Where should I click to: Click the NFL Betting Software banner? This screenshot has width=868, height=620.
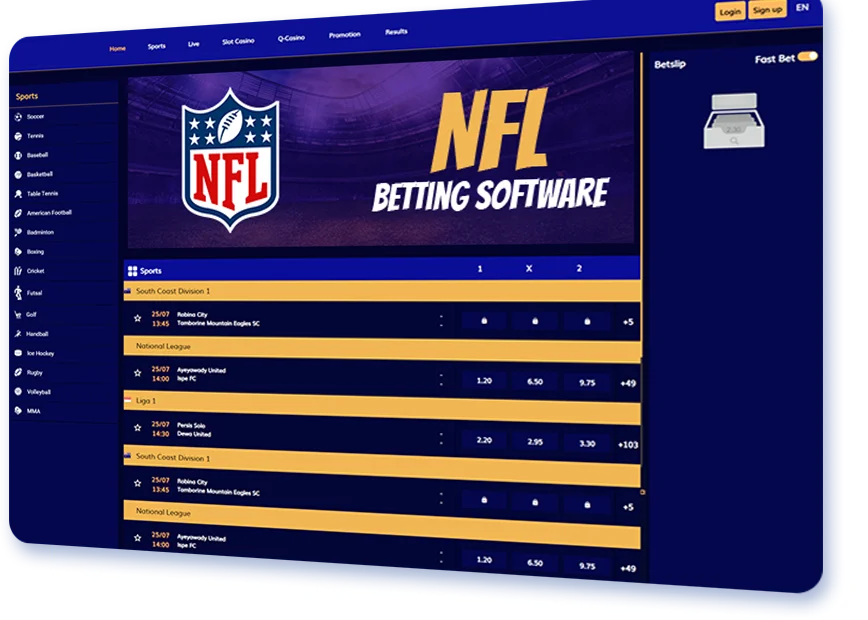coord(381,149)
